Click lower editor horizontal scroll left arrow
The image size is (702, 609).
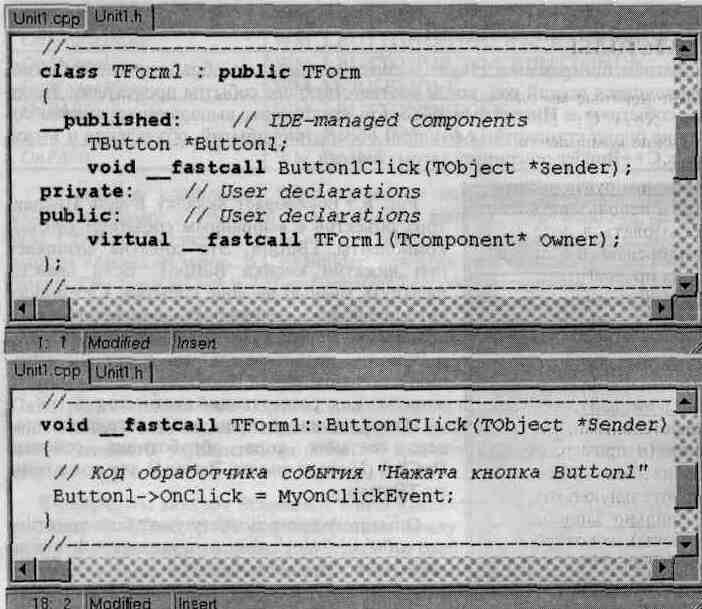coord(22,569)
